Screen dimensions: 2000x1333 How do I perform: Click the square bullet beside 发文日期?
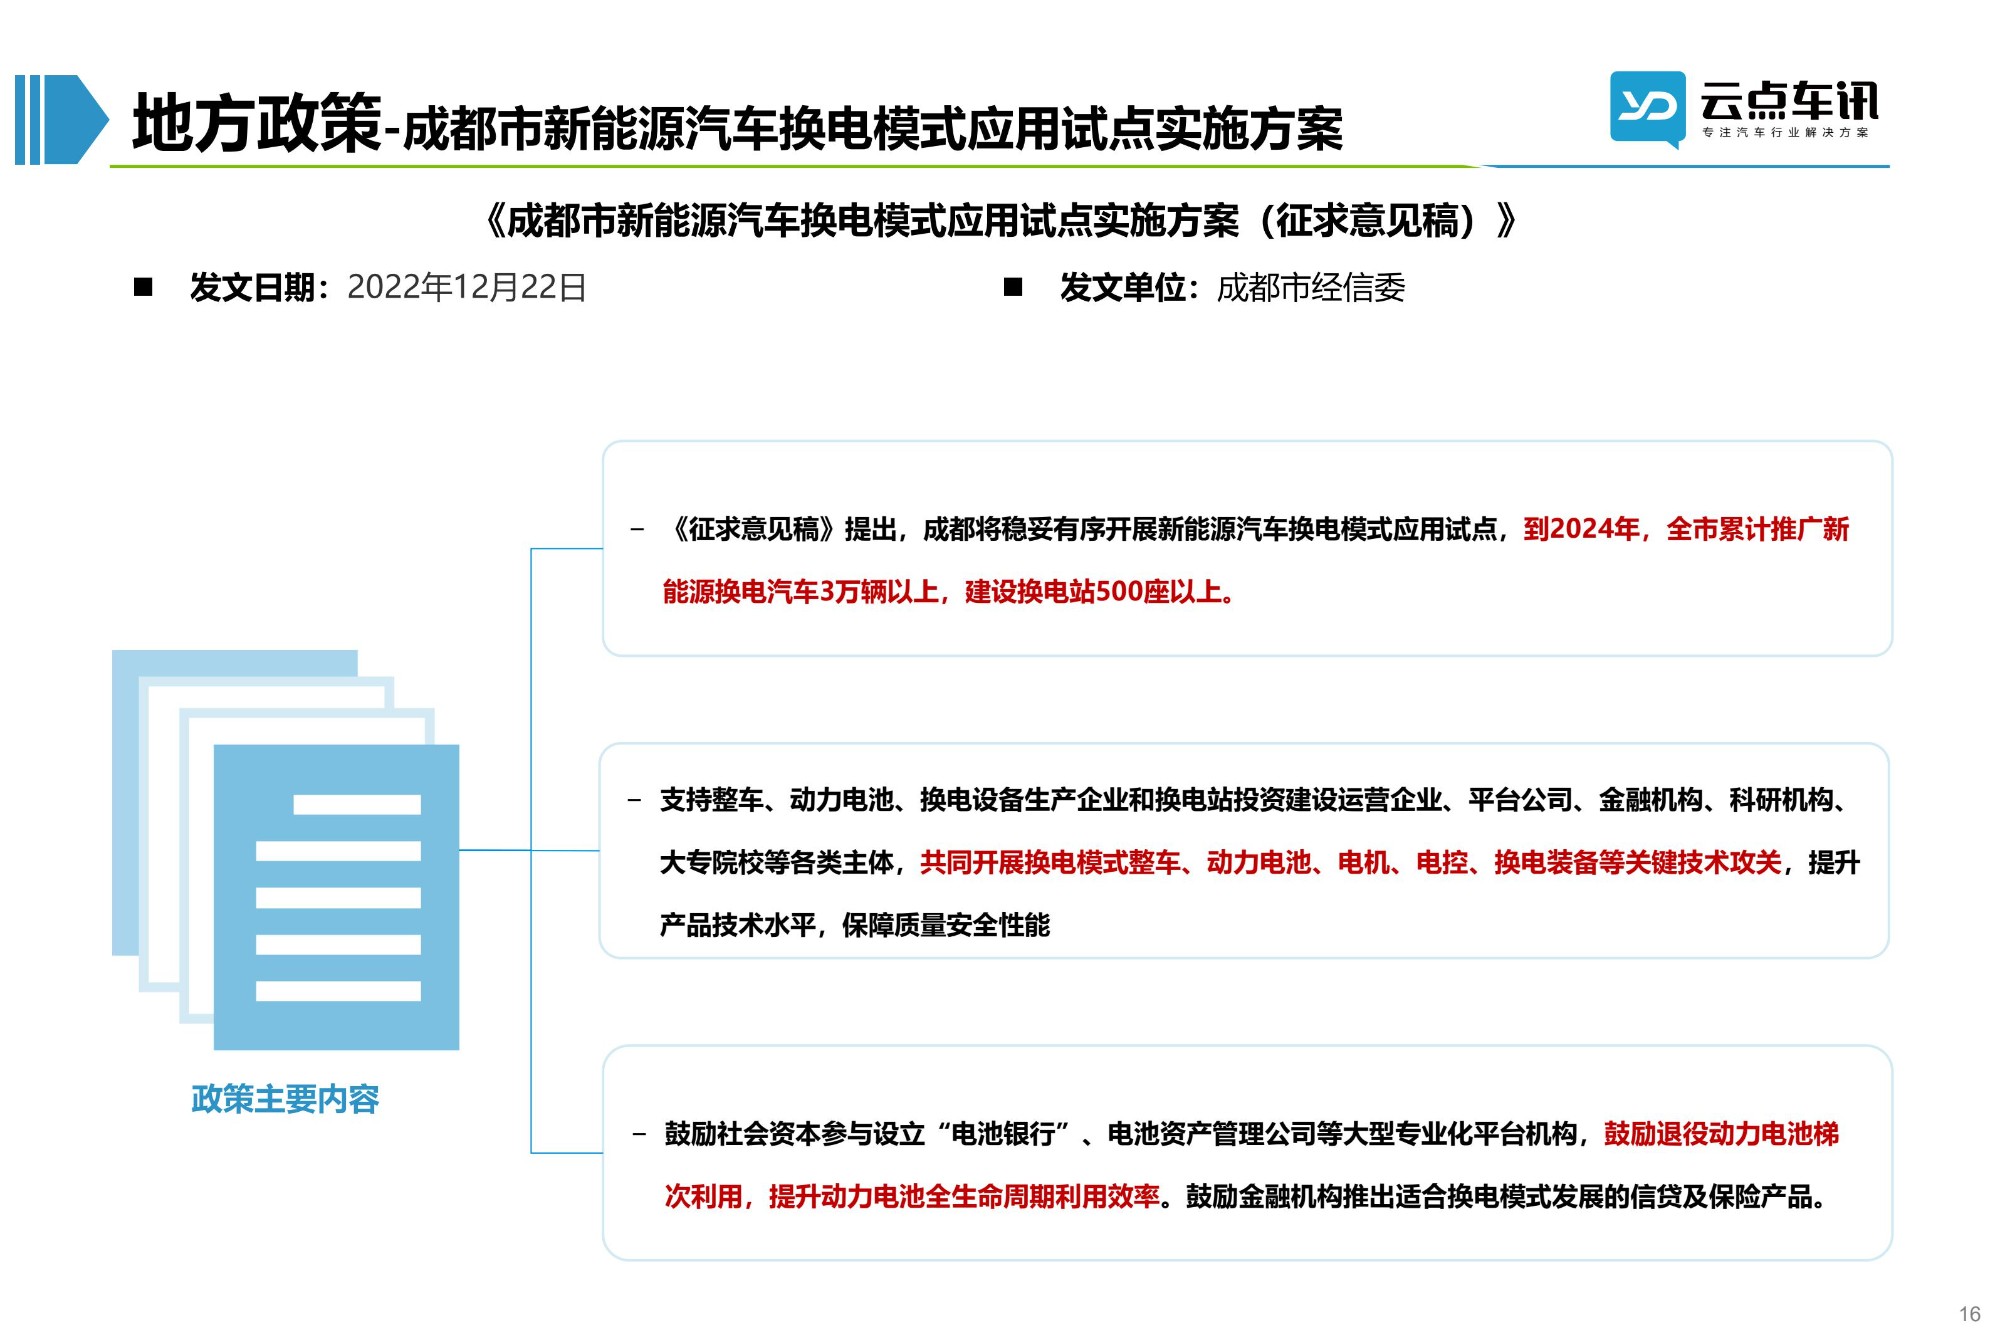tap(143, 288)
